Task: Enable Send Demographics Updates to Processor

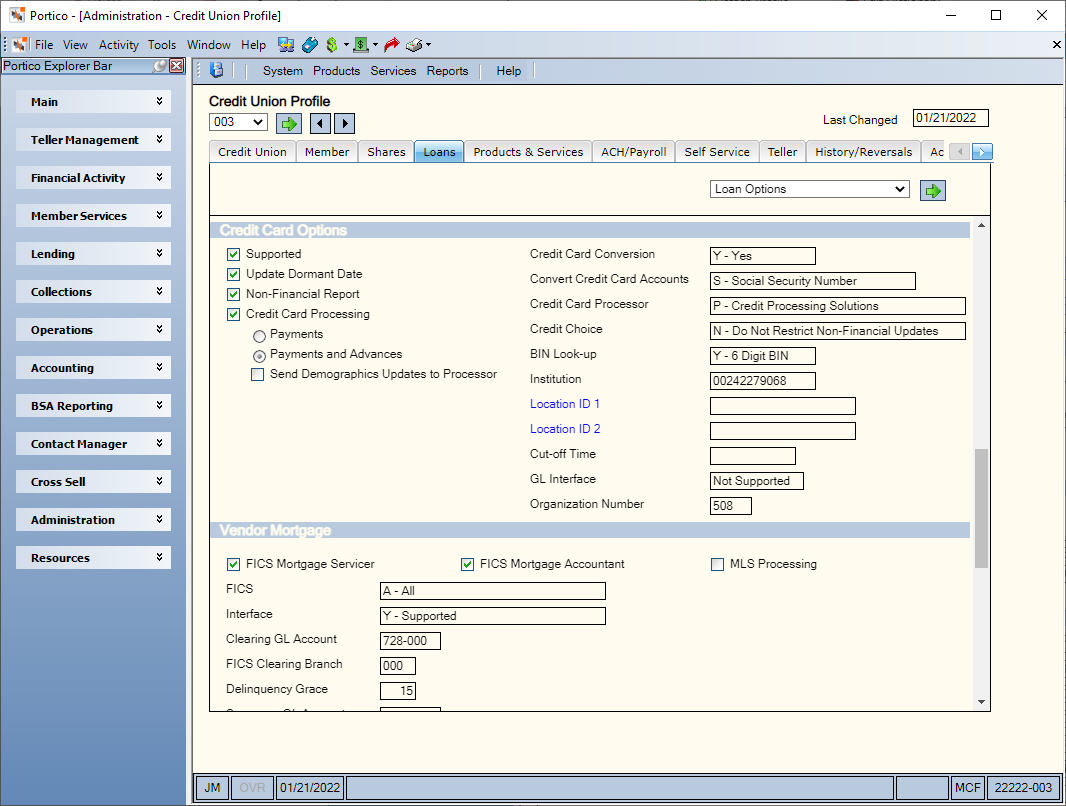Action: pyautogui.click(x=257, y=374)
